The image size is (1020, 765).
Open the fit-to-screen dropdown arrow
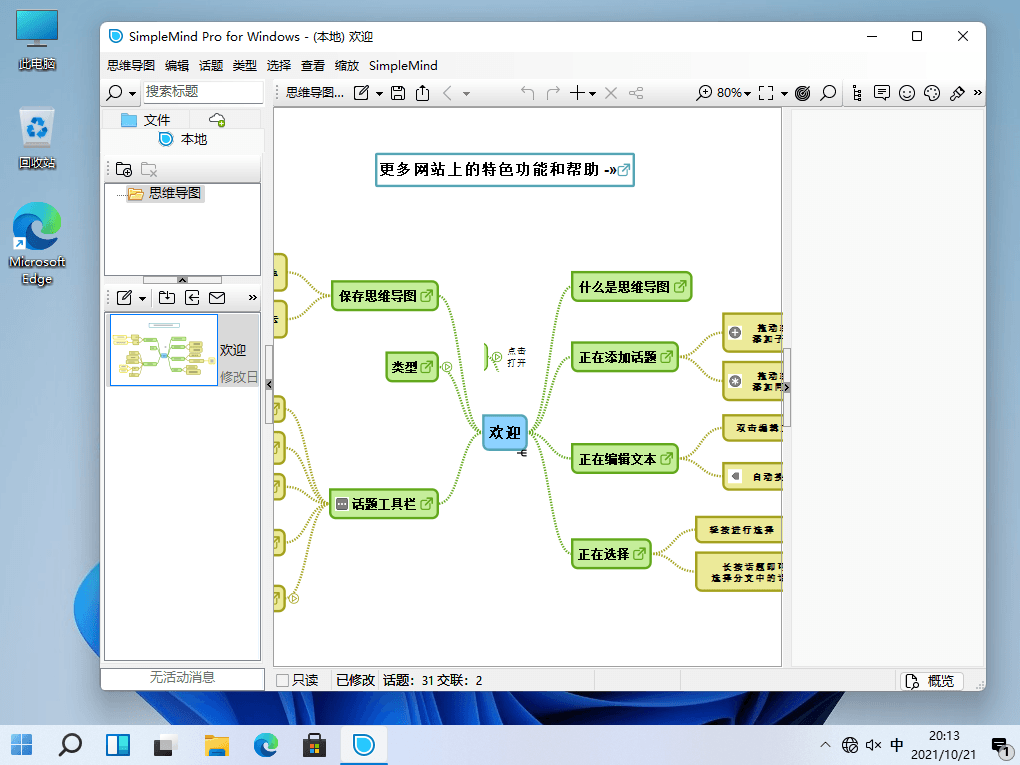[x=785, y=94]
